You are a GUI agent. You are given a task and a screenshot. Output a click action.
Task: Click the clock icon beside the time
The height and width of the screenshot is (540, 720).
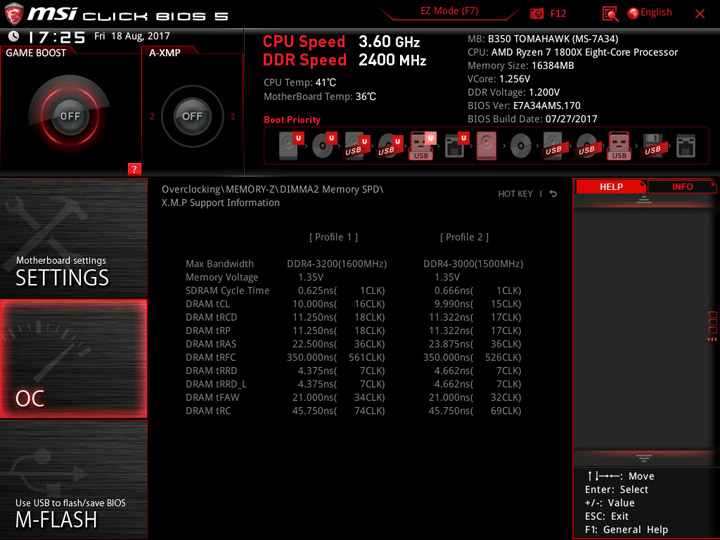coord(13,36)
